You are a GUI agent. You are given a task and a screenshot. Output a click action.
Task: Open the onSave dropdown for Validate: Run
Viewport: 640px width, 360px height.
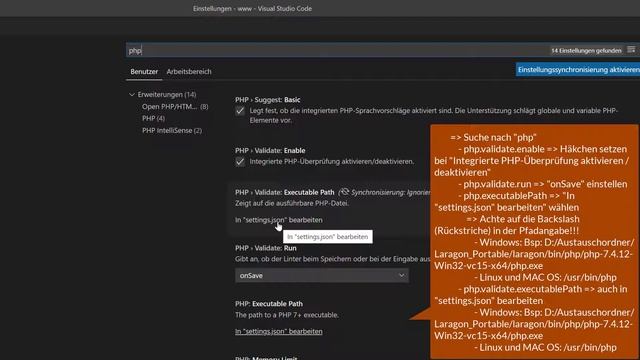[x=322, y=276]
